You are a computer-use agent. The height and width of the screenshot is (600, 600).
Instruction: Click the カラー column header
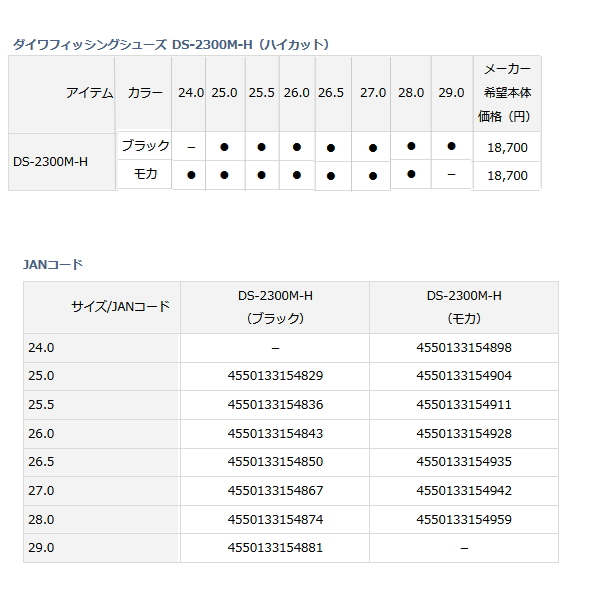145,93
